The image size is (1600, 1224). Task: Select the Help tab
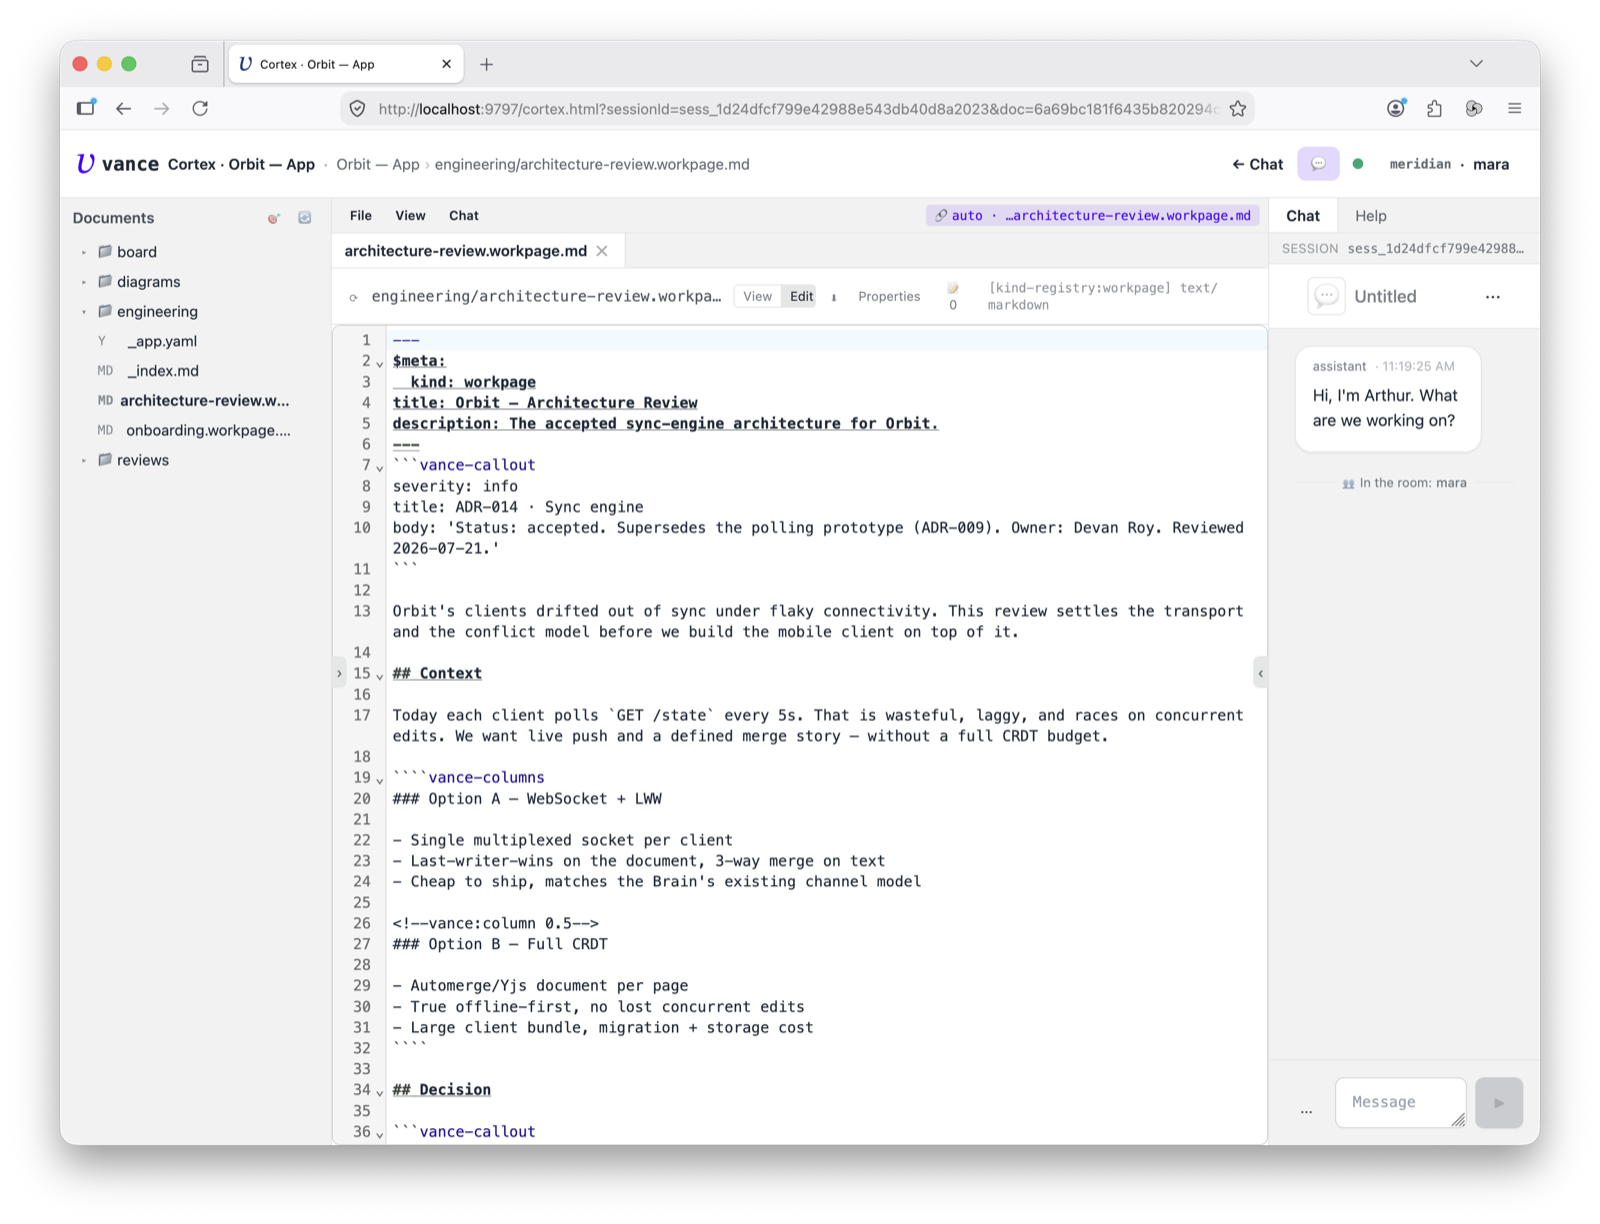pyautogui.click(x=1370, y=216)
